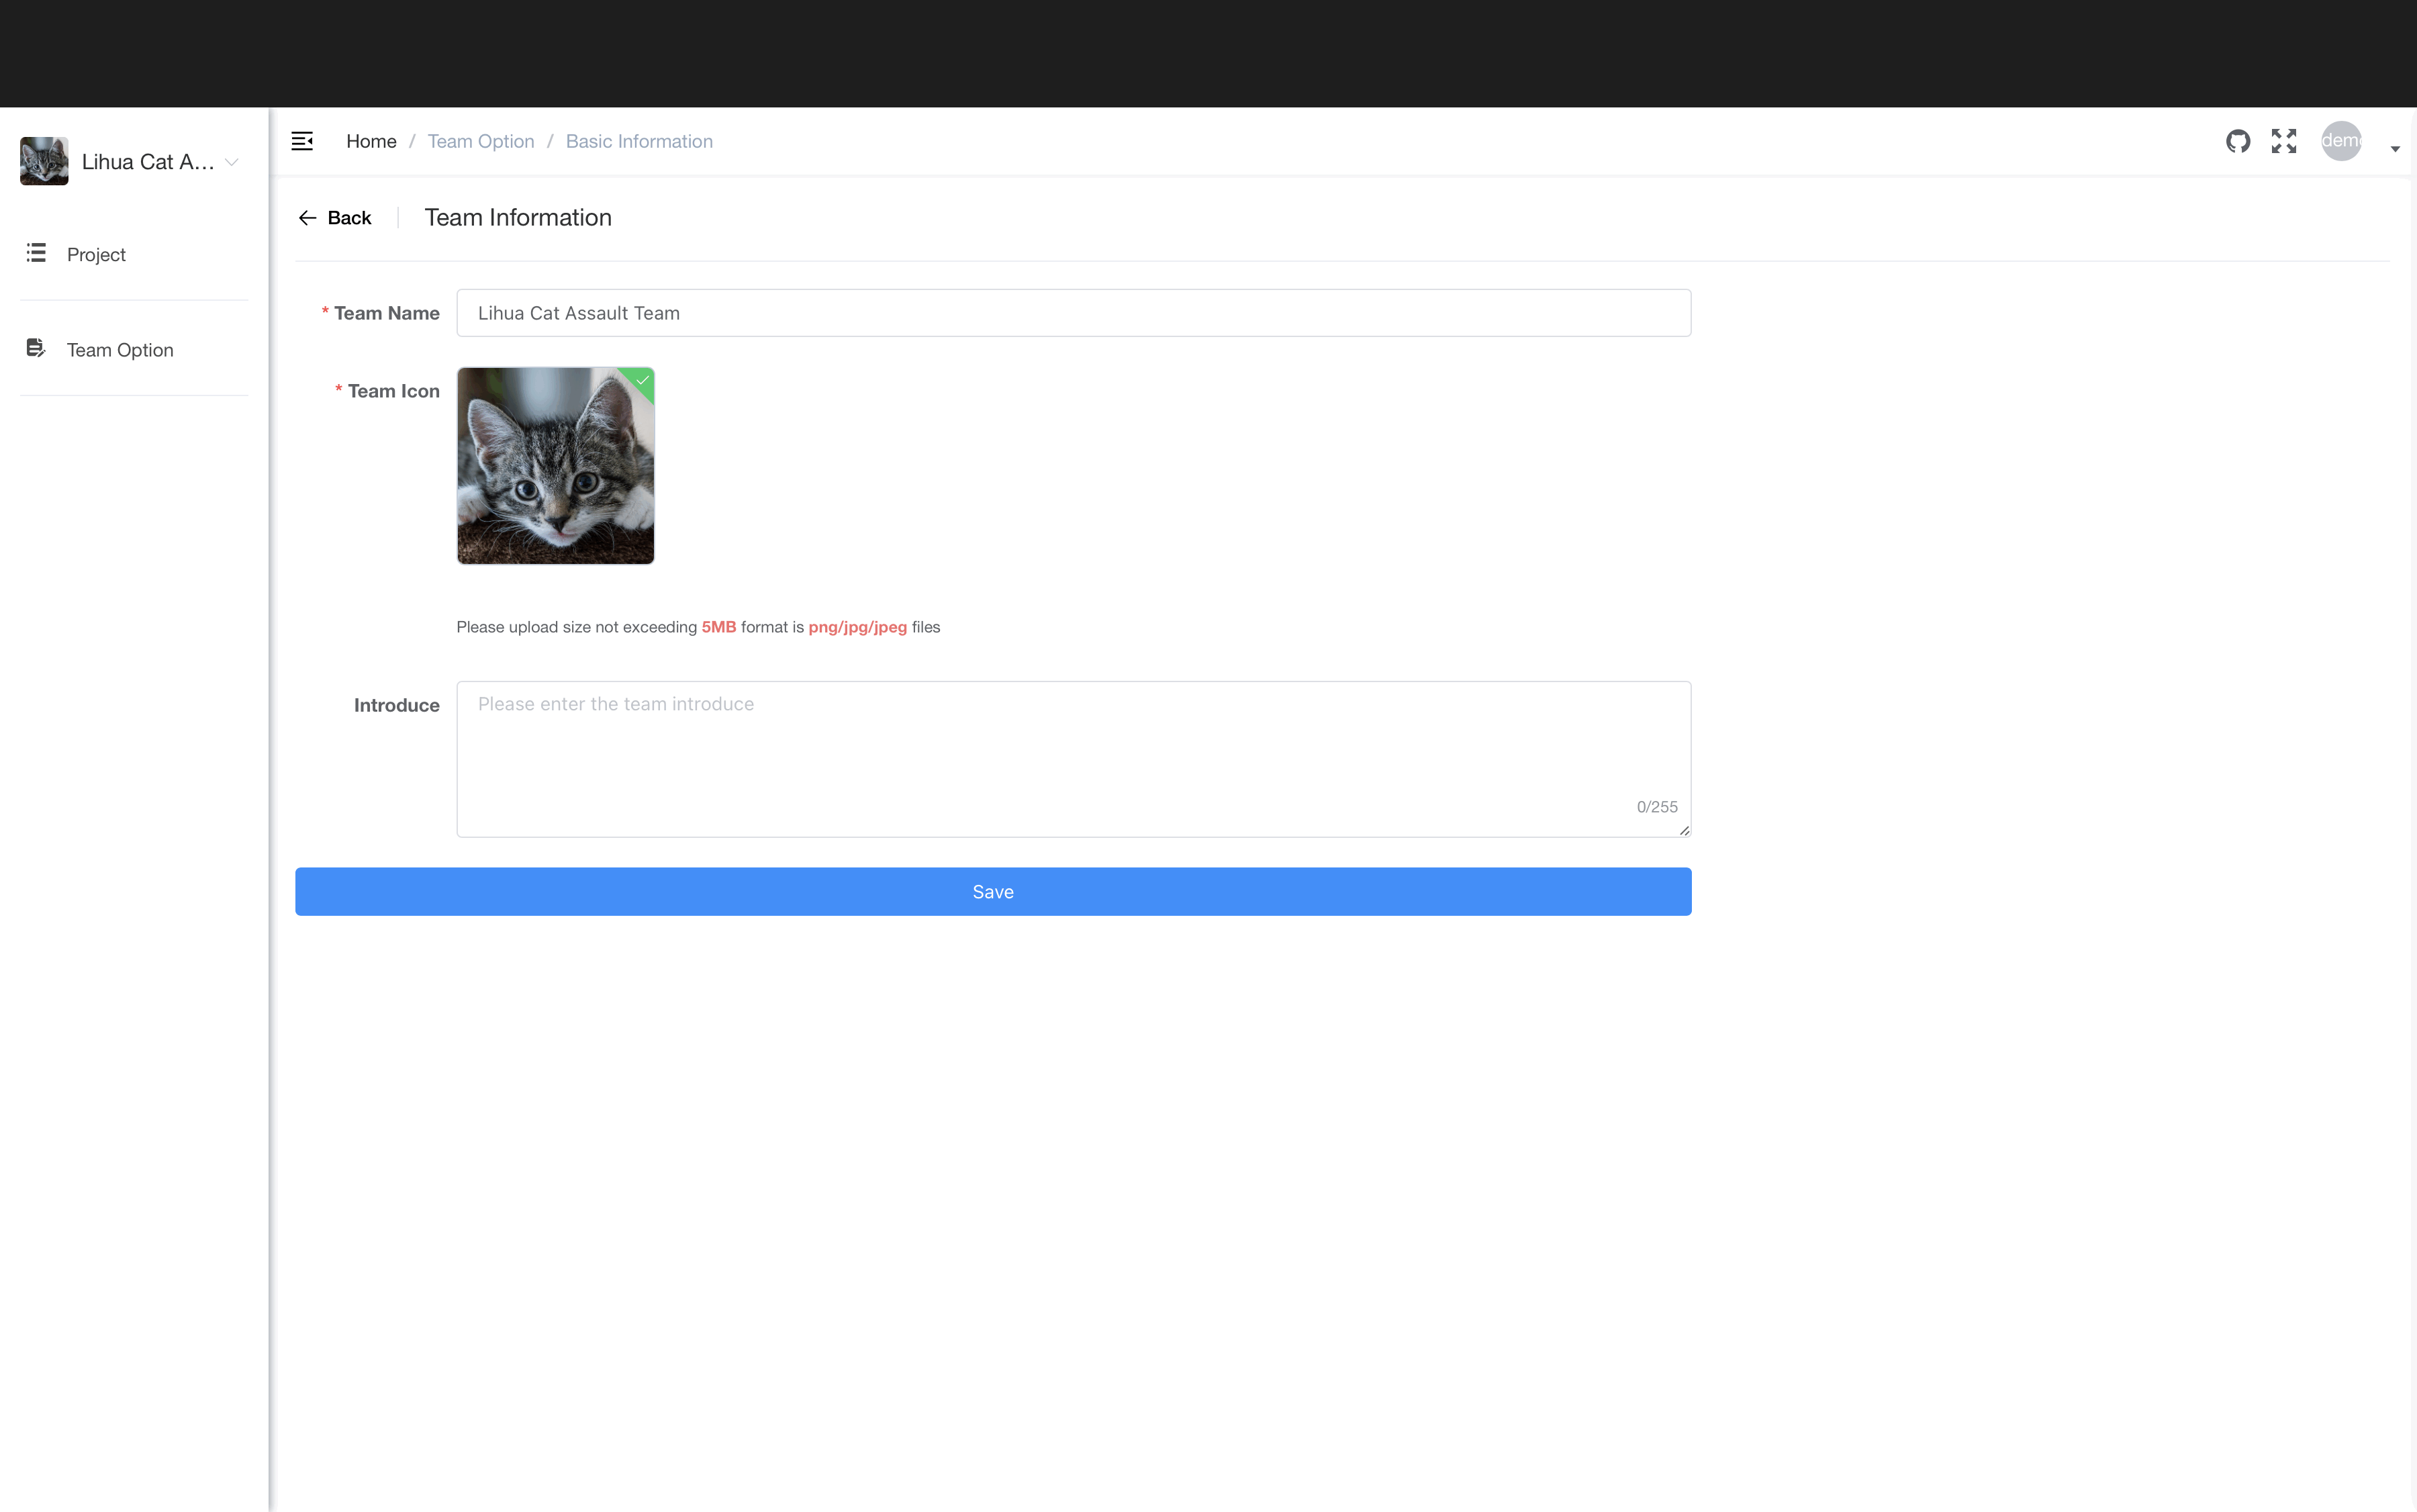Viewport: 2417px width, 1512px height.
Task: Click the user avatar icon top right
Action: pyautogui.click(x=2342, y=141)
